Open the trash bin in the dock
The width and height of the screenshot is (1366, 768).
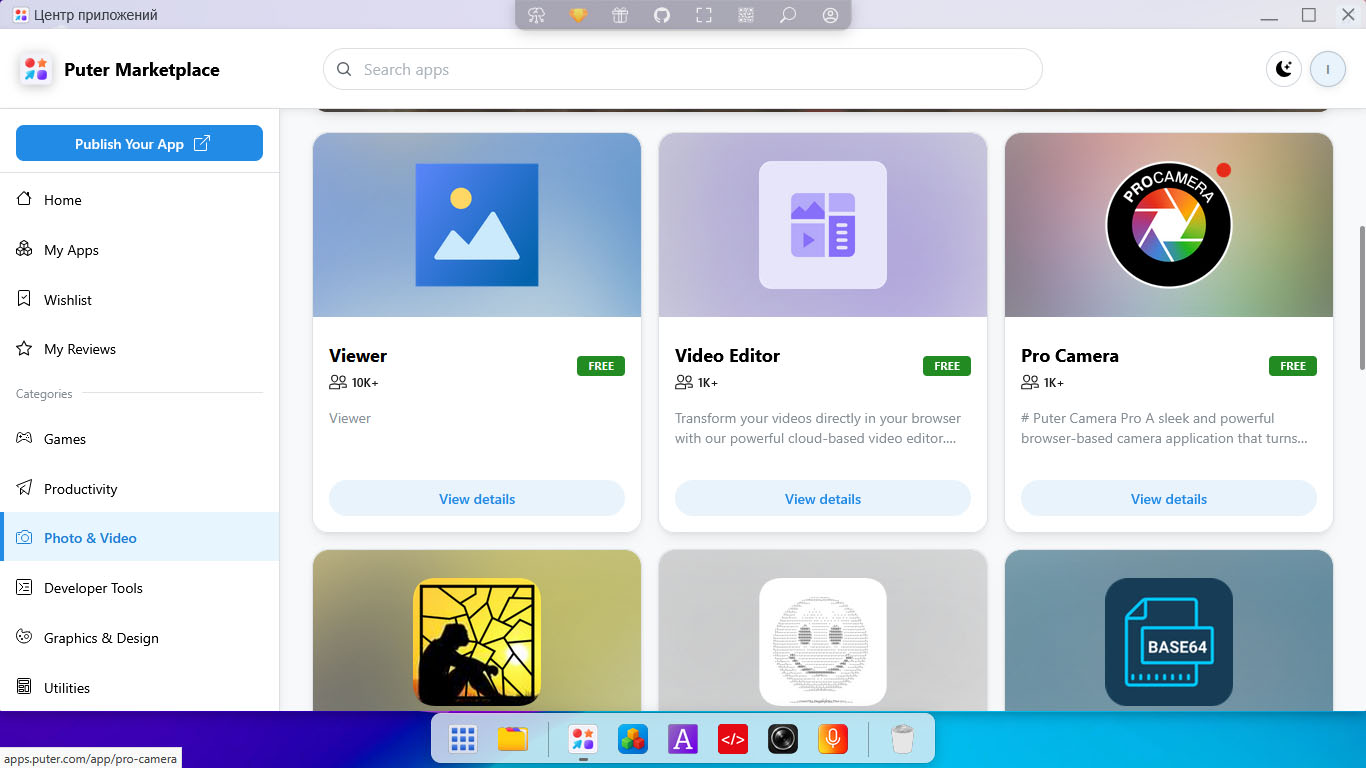[x=902, y=739]
